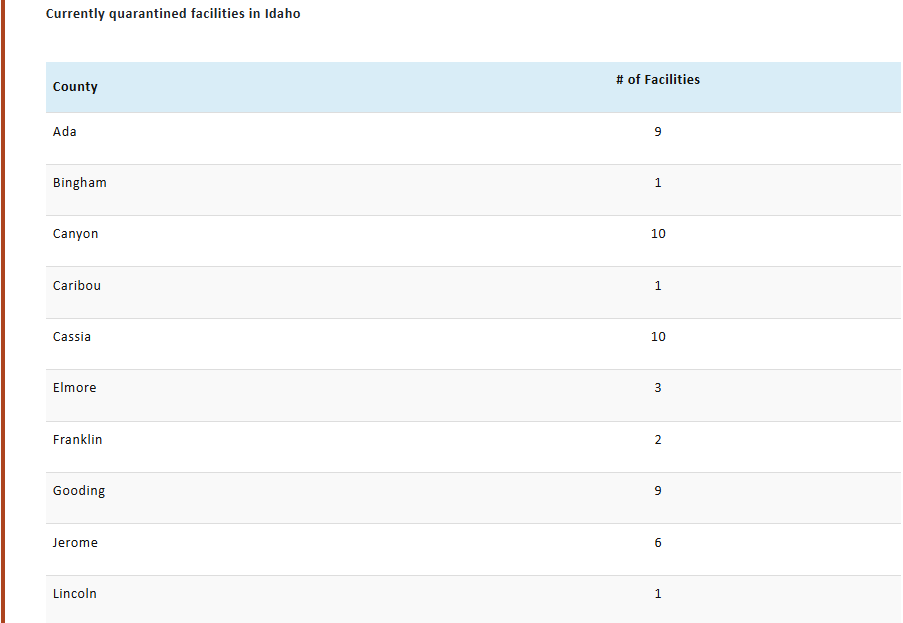903x623 pixels.
Task: Click facilities count 10 in Cassia row
Action: coord(658,337)
